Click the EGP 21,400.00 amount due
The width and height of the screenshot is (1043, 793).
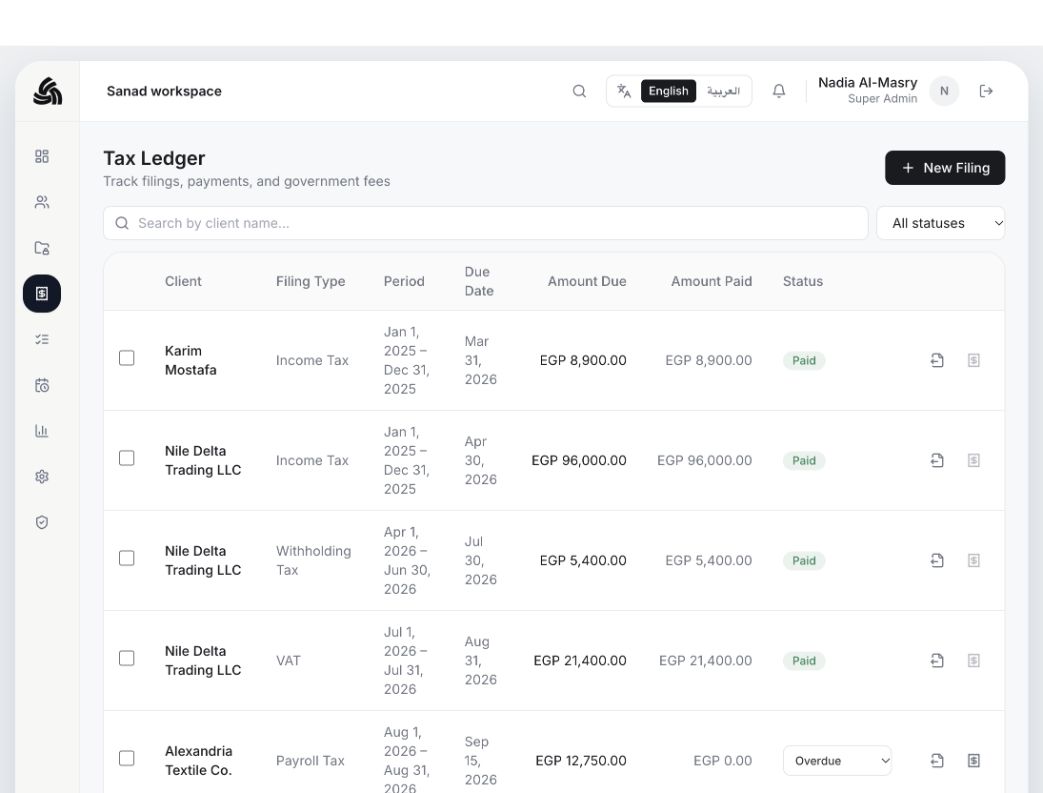pos(580,661)
